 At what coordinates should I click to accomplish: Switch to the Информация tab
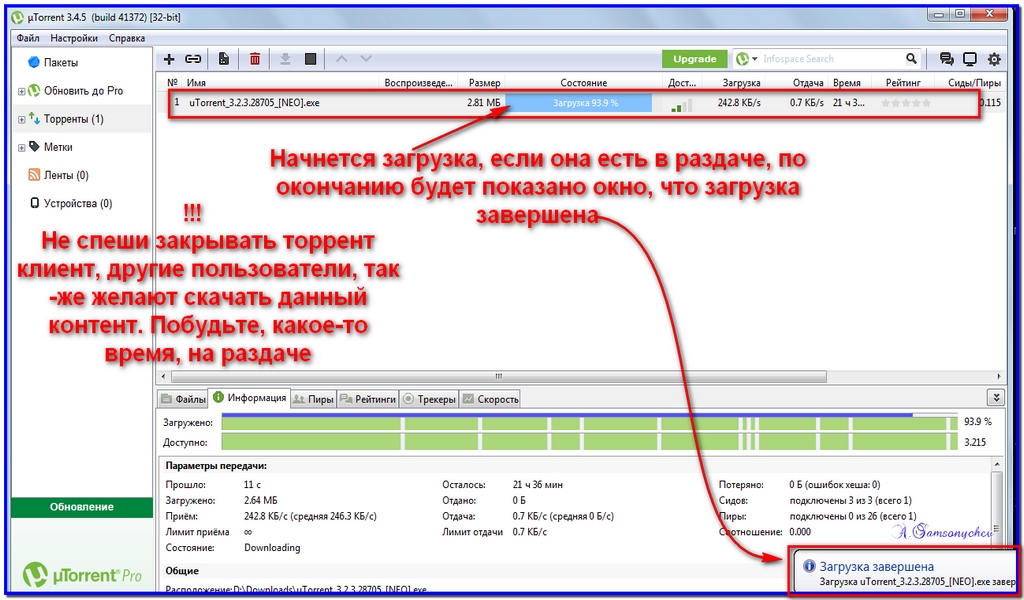point(249,398)
